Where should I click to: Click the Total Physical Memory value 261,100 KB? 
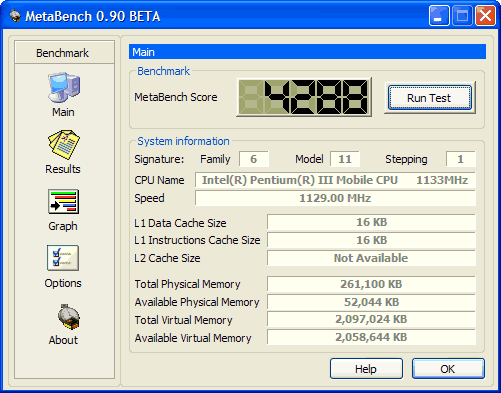pyautogui.click(x=371, y=284)
